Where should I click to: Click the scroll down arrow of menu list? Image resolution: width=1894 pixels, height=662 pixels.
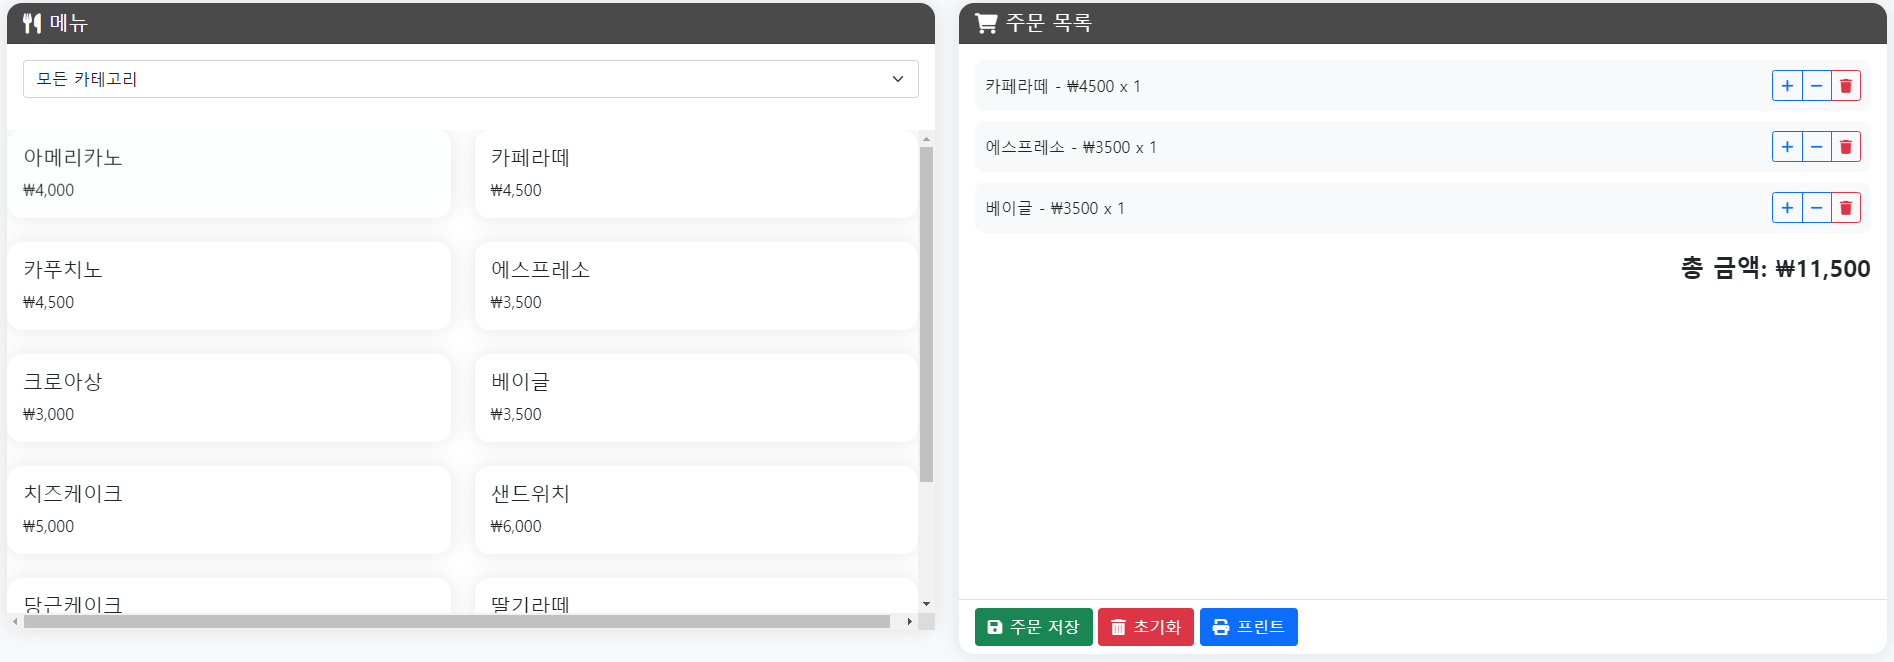(x=926, y=604)
